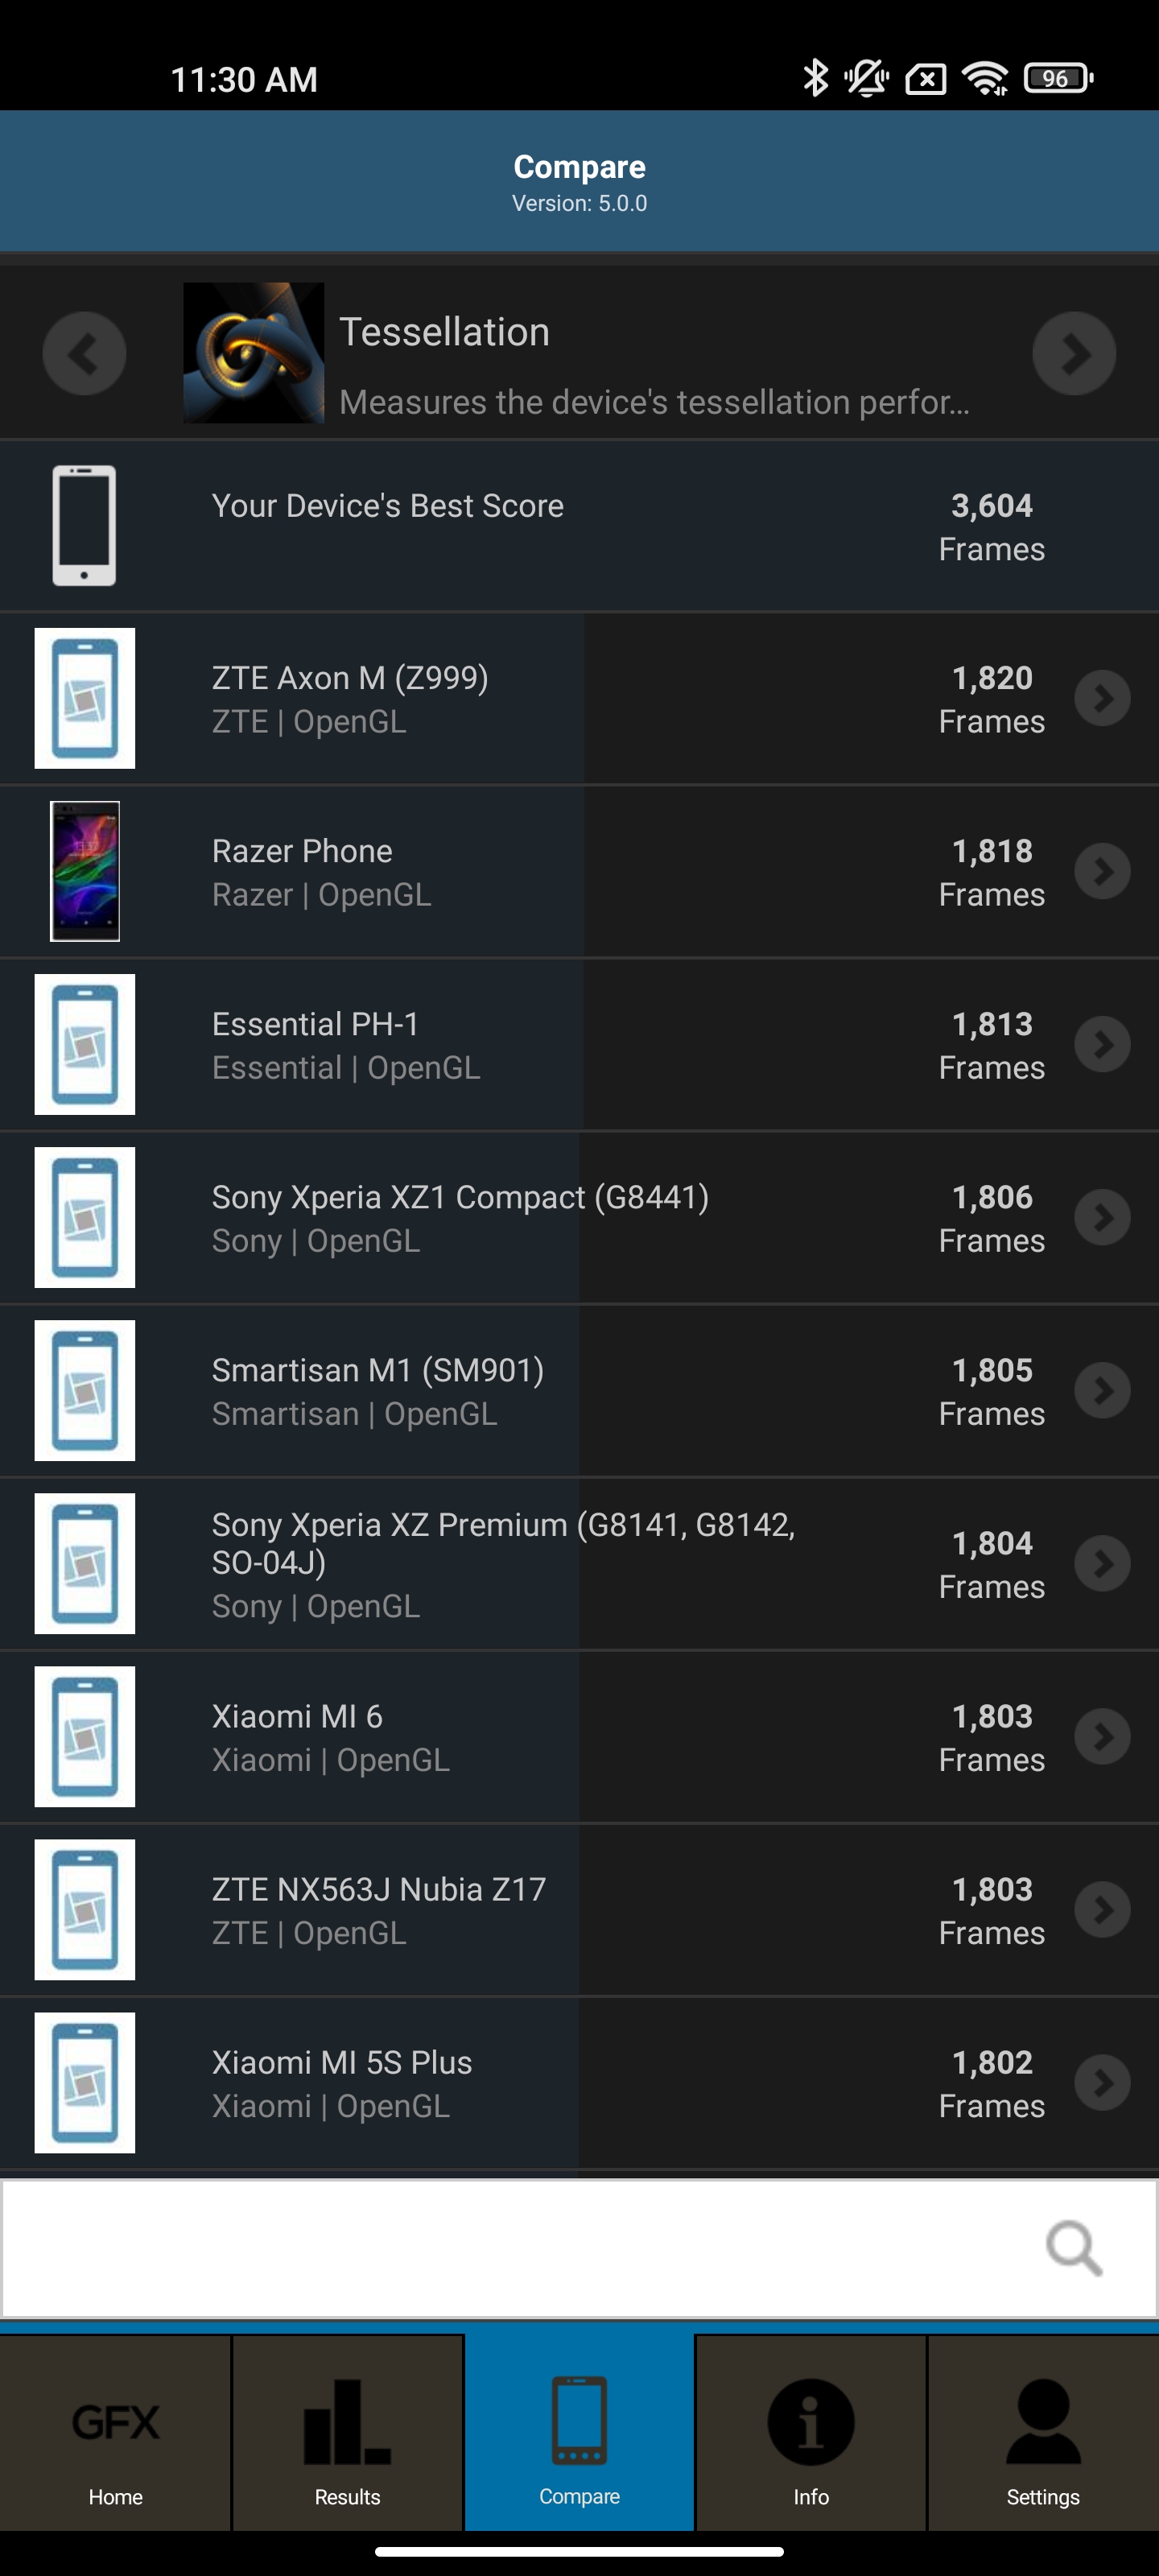Tap Your Device's Best Score phone icon
Viewport: 1159px width, 2576px height.
[x=84, y=525]
